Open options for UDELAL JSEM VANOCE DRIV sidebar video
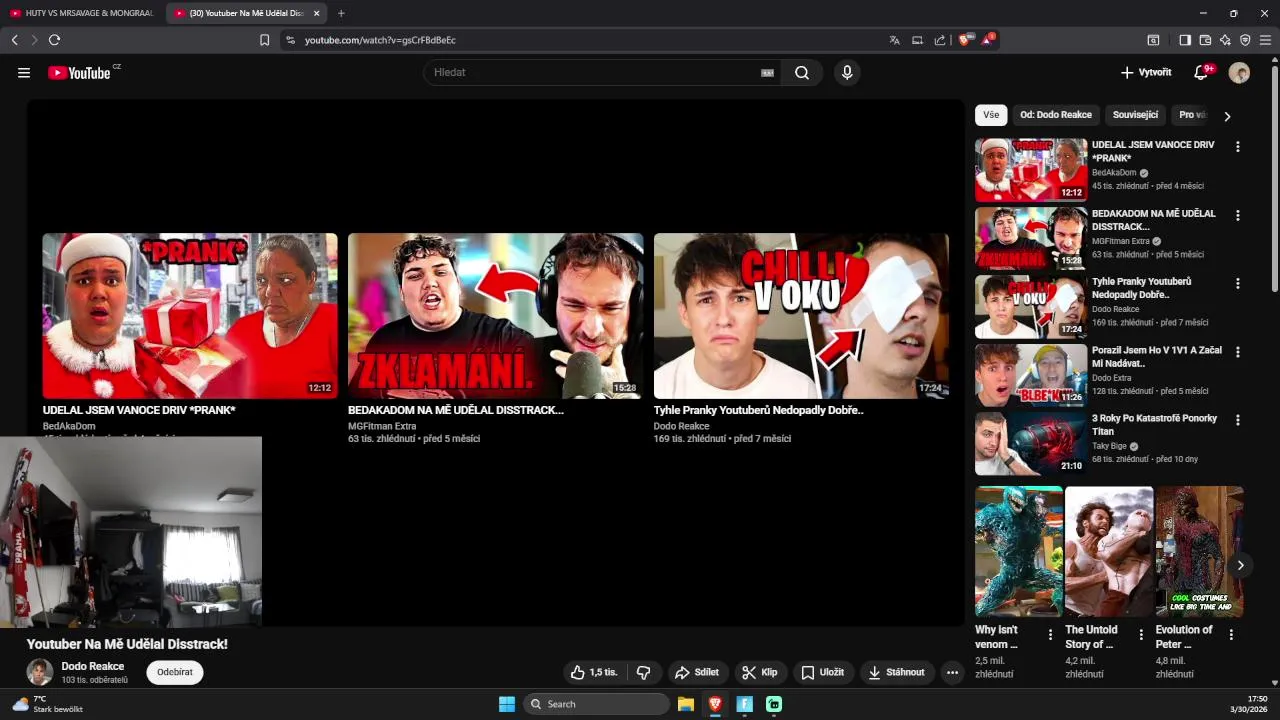The height and width of the screenshot is (720, 1280). click(1238, 146)
